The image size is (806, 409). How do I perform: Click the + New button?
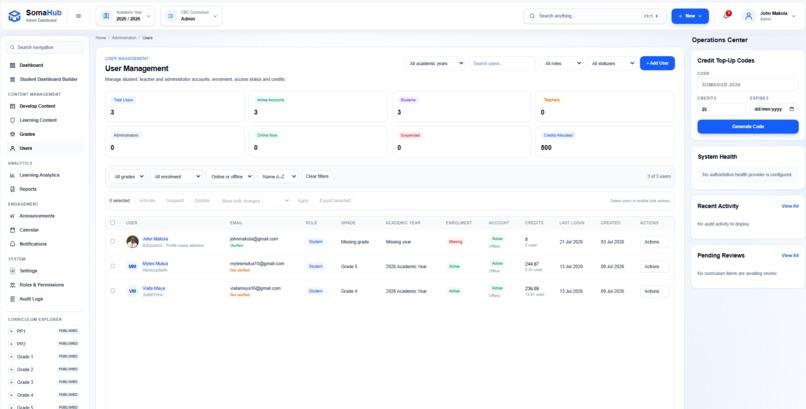(690, 16)
